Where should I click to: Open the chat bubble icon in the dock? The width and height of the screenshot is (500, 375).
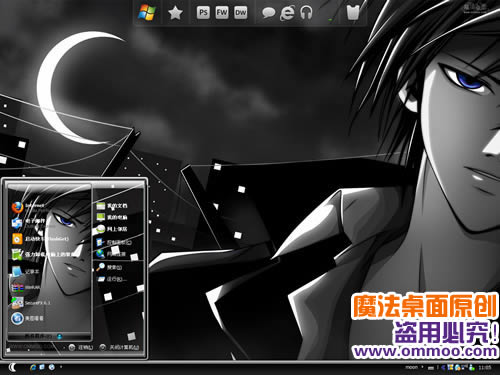268,13
